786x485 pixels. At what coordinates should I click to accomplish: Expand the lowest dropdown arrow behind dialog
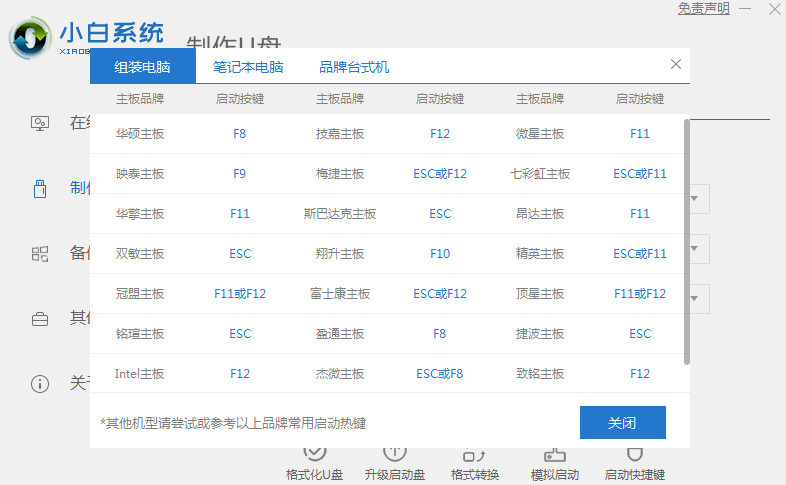698,298
